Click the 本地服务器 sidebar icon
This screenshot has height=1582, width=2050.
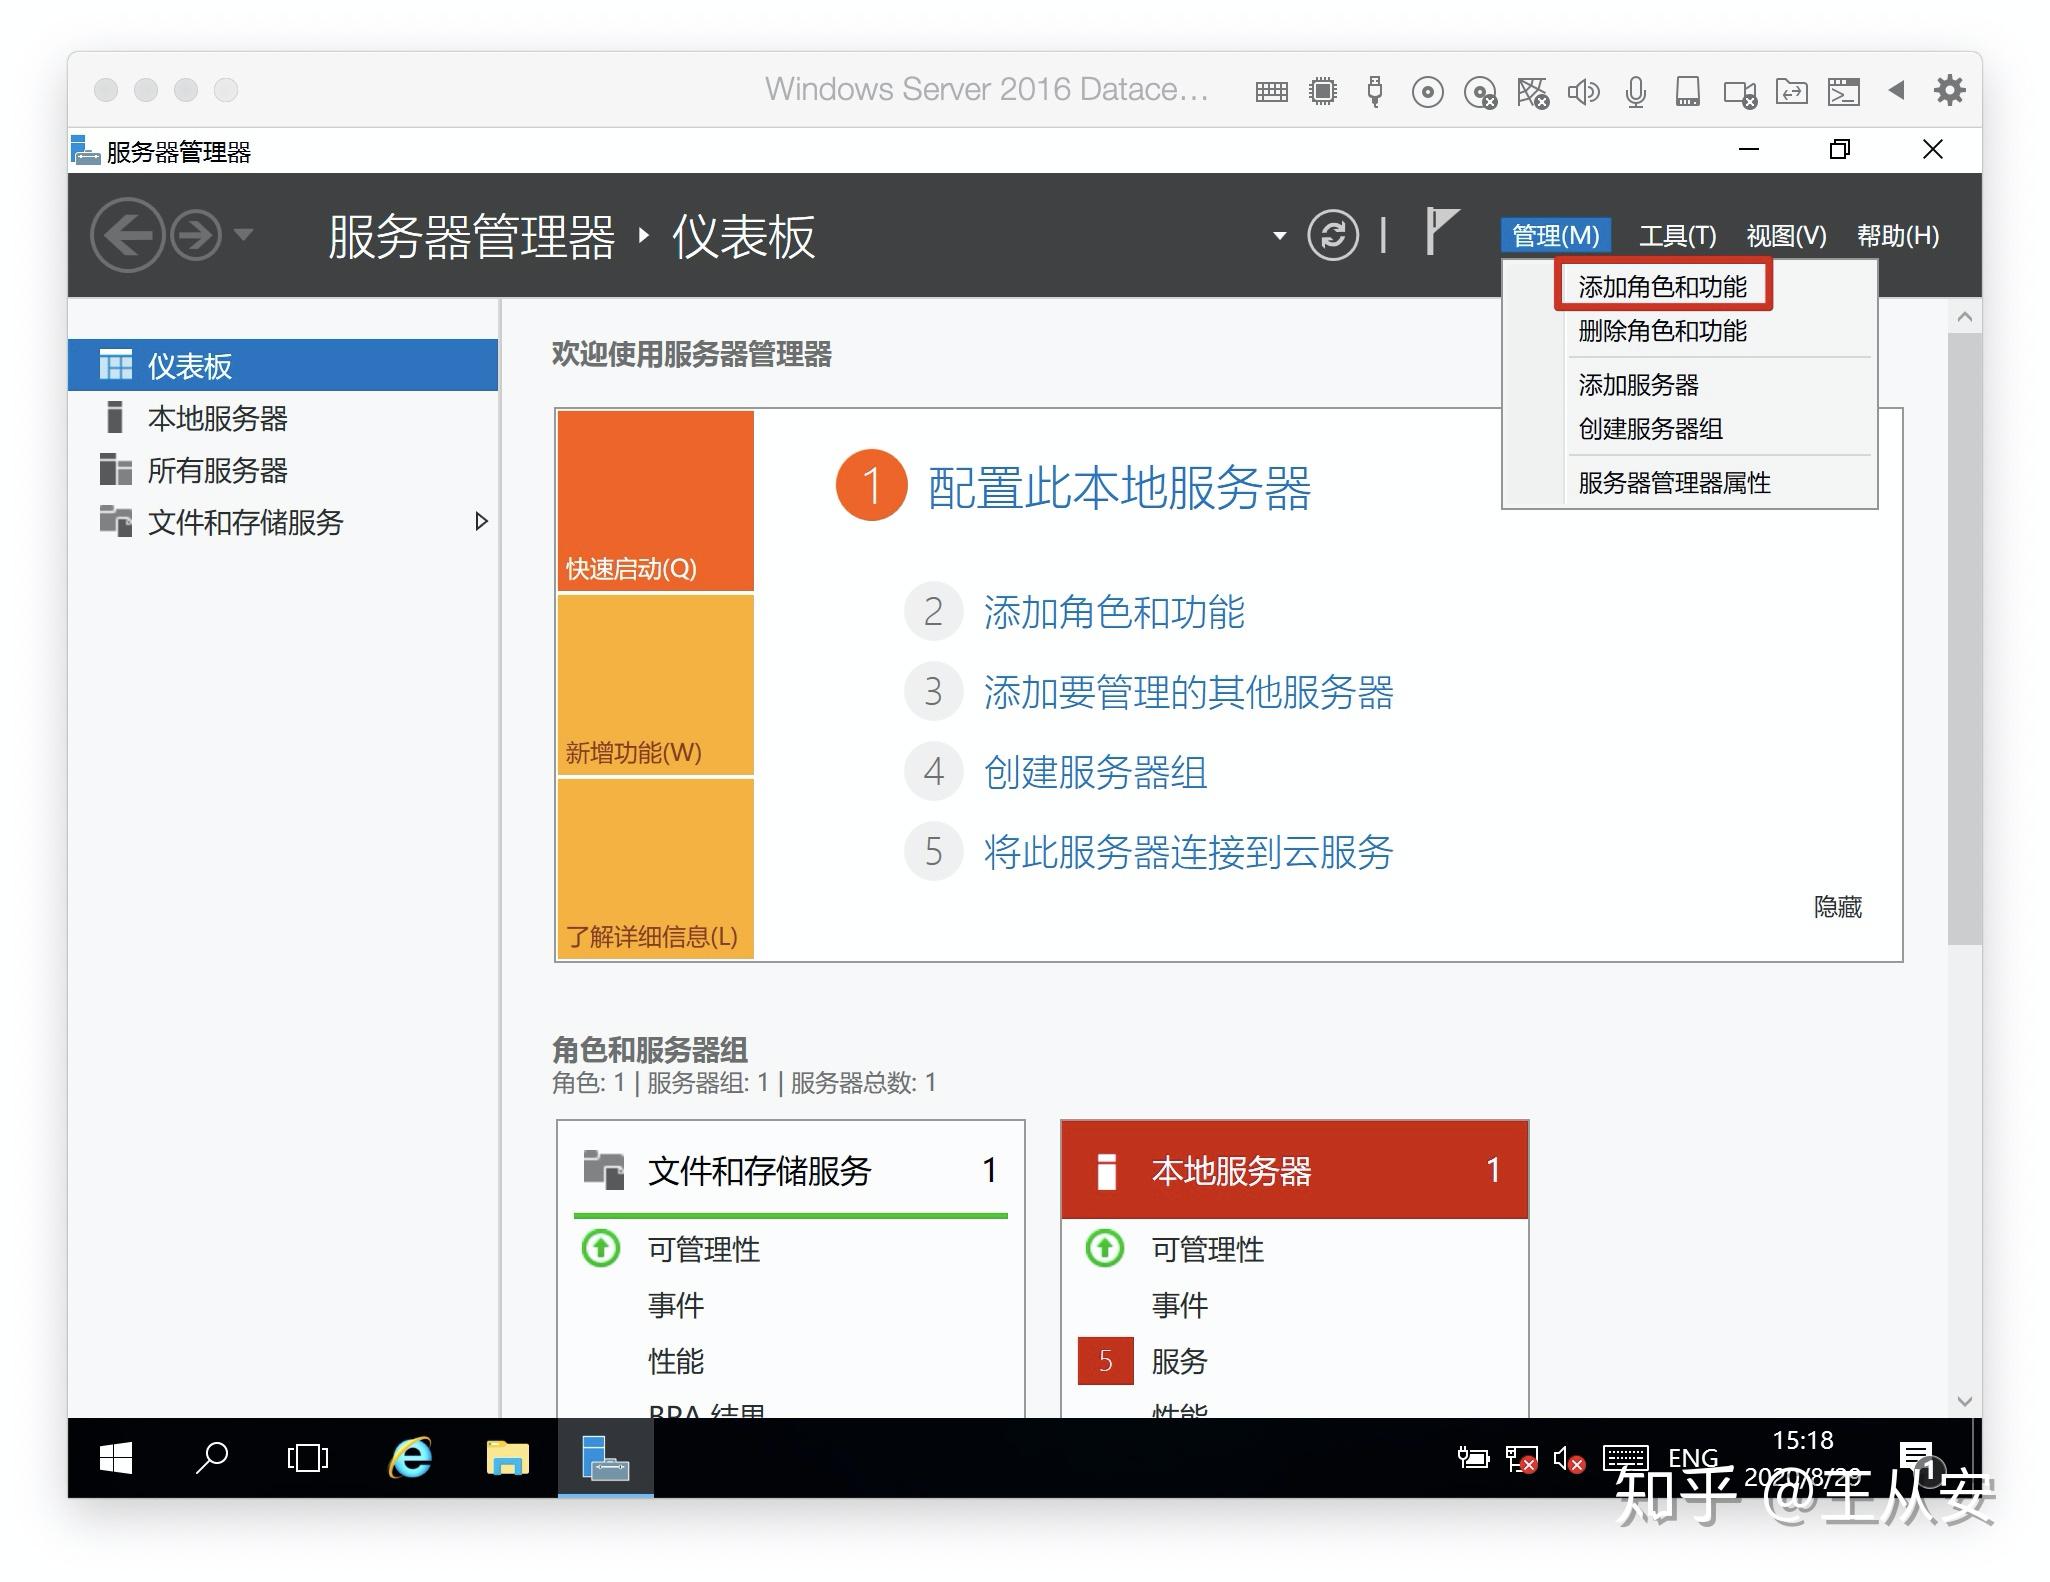coord(115,418)
